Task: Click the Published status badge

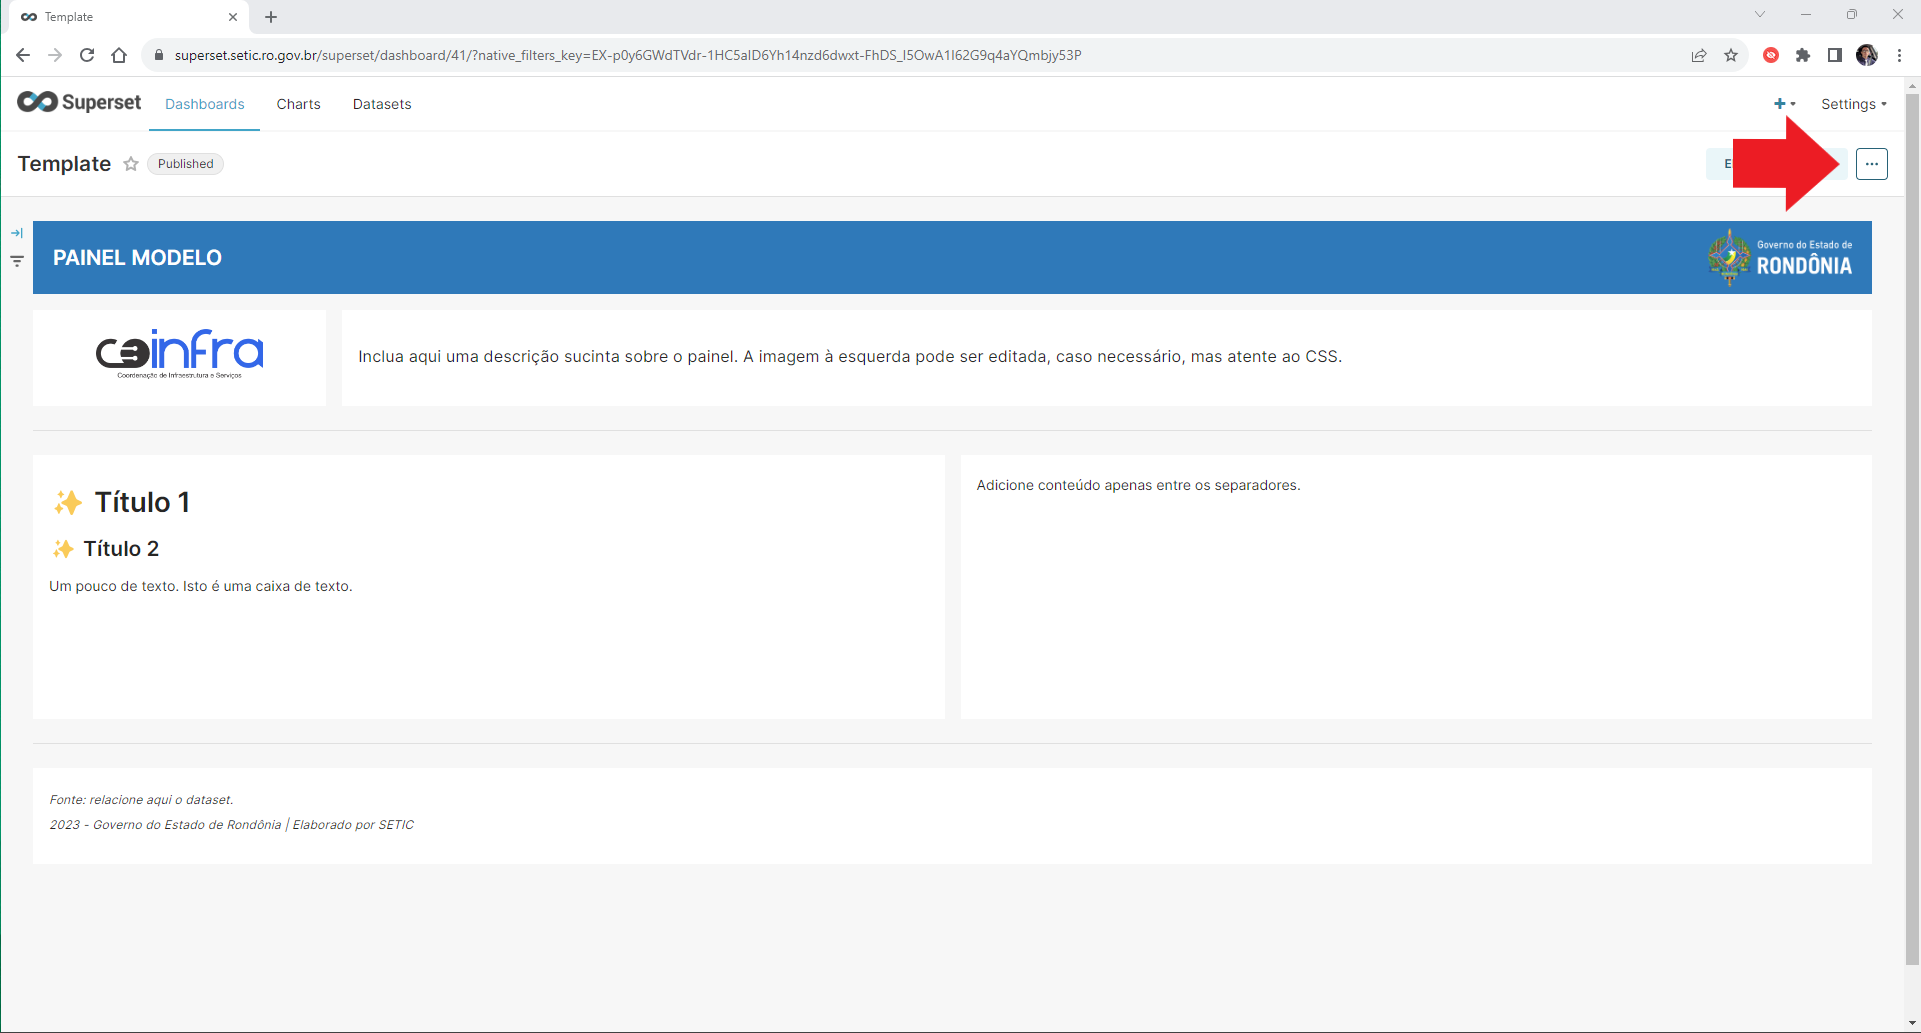Action: tap(186, 164)
